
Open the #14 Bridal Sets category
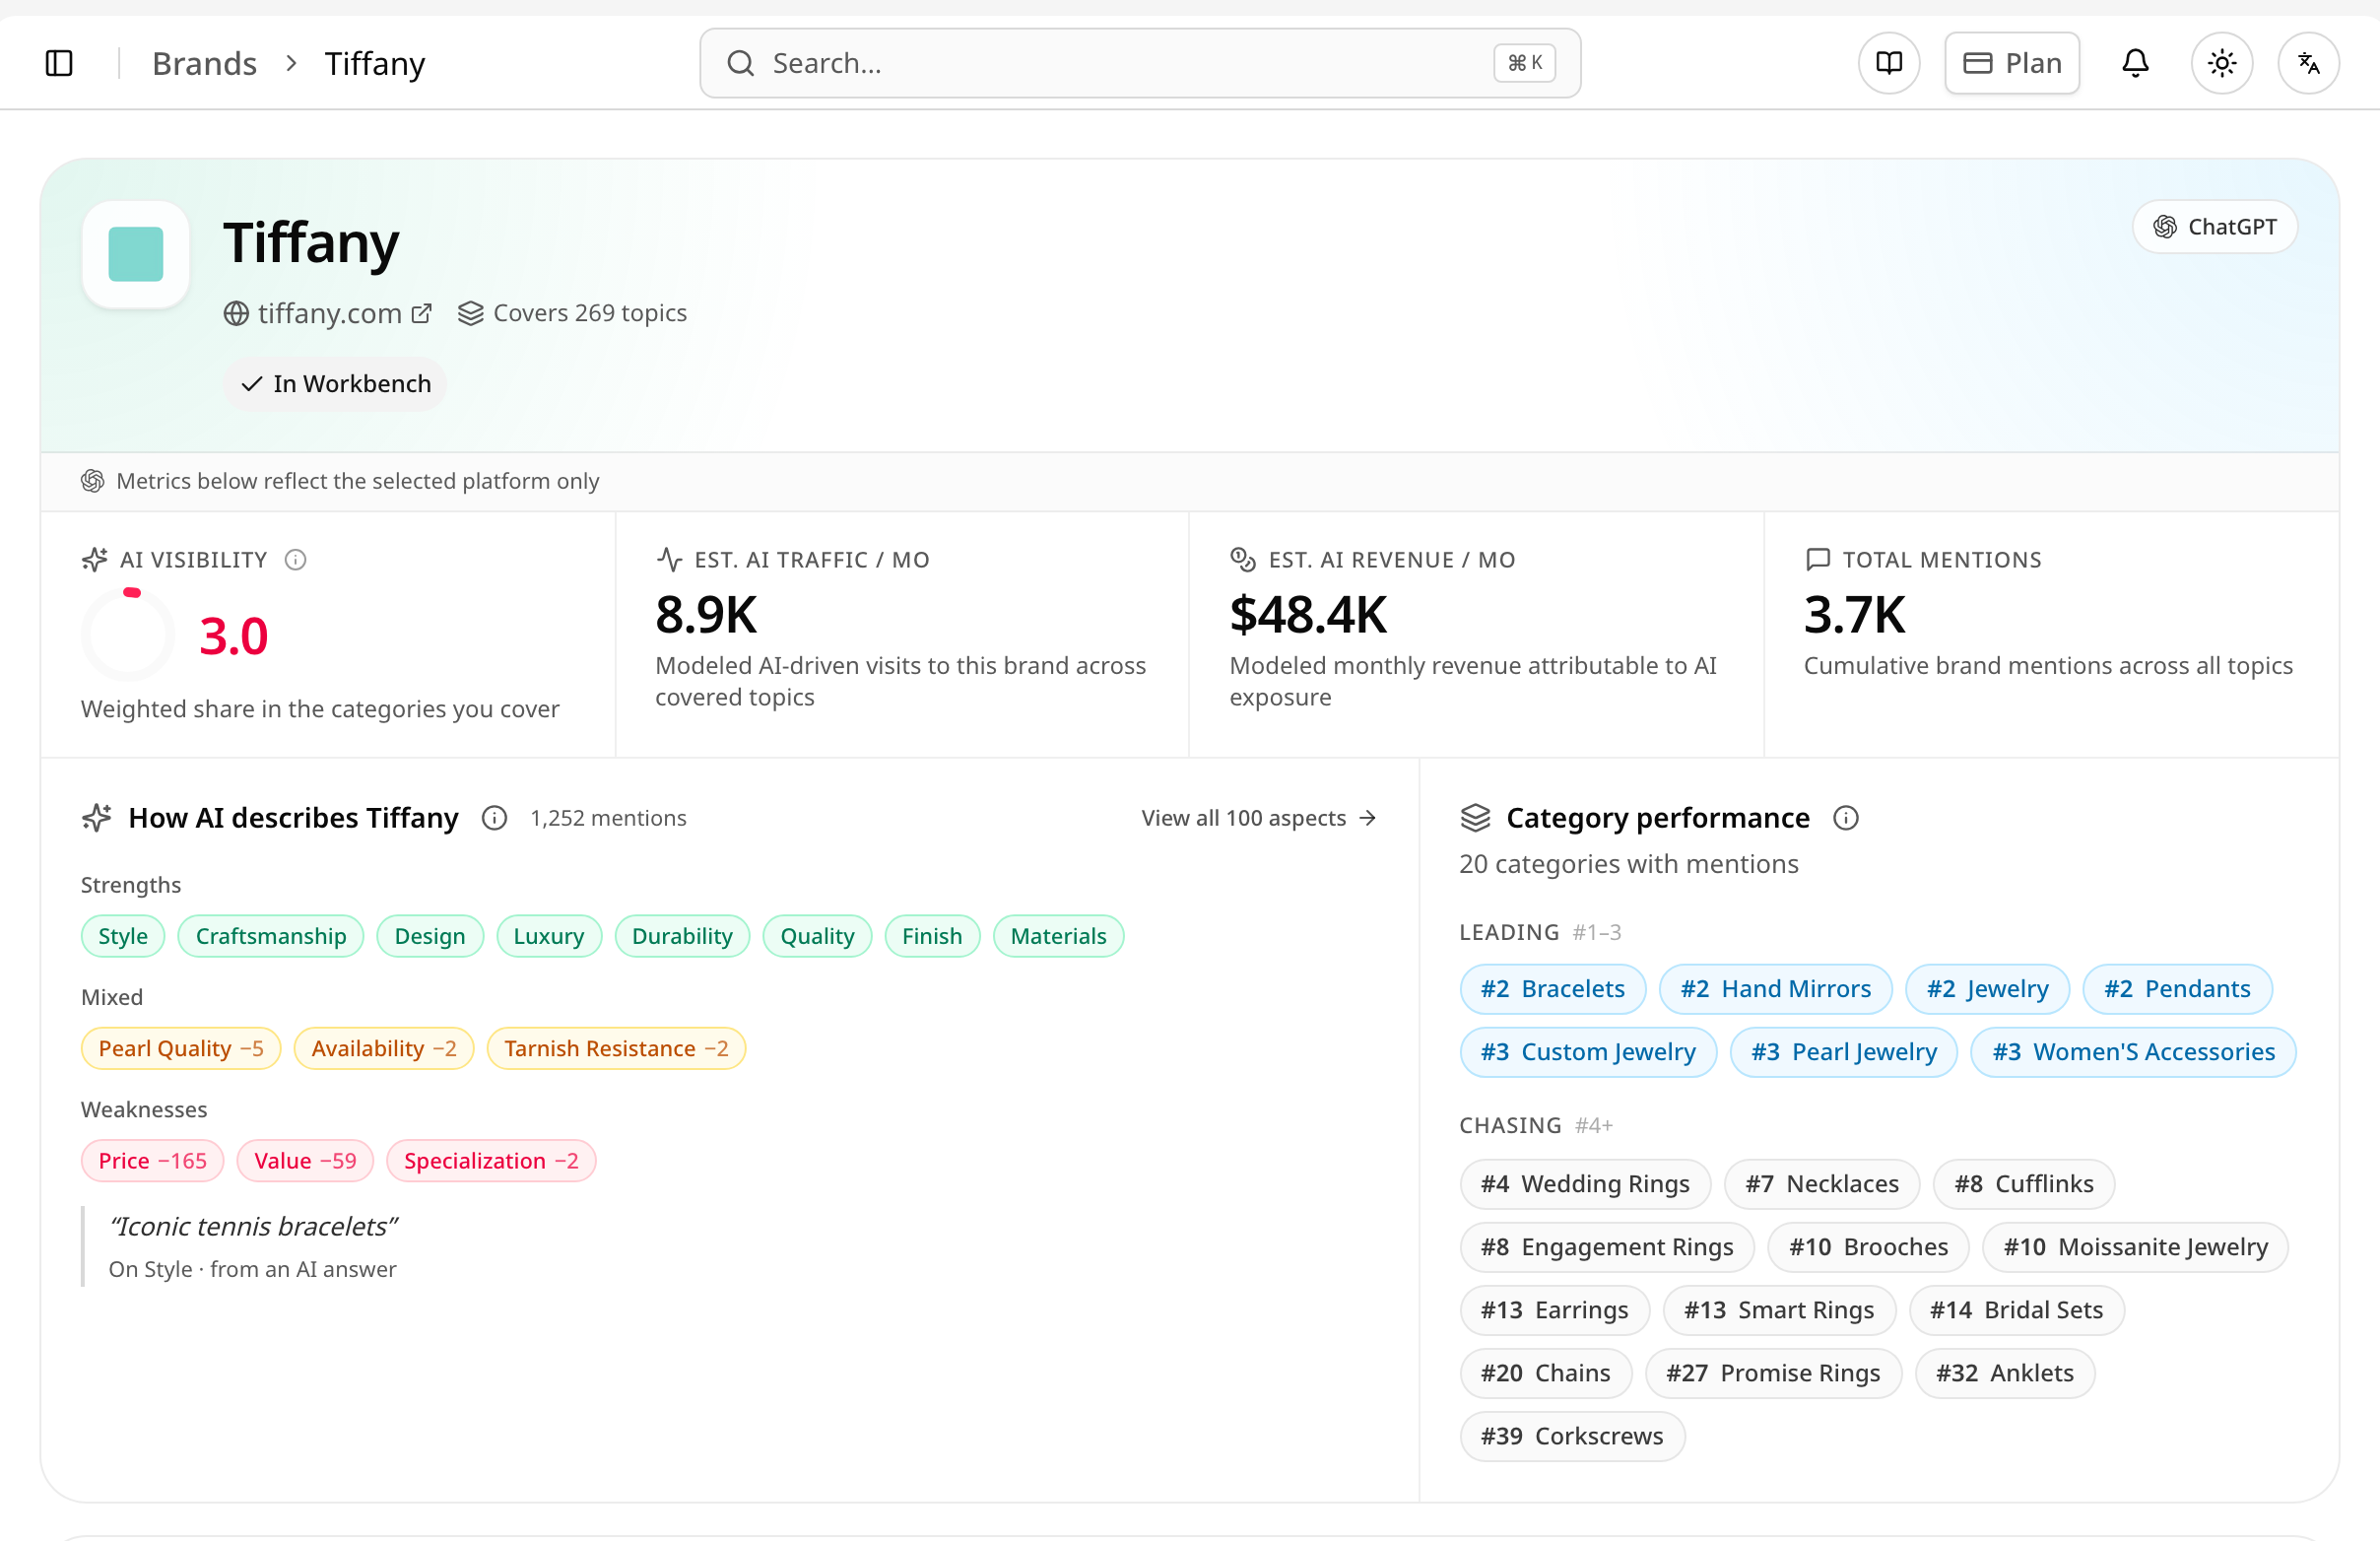[x=2016, y=1310]
